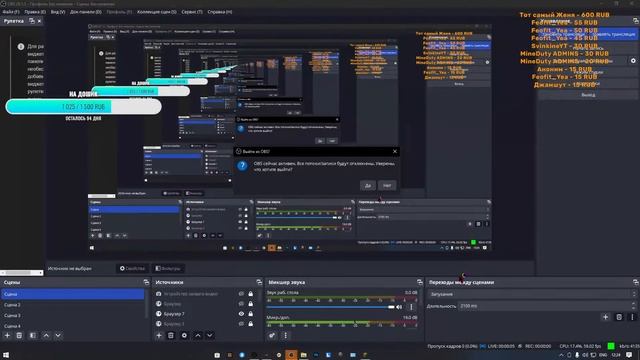Add a new scene with plus icon
The image size is (640, 360).
pos(7,336)
